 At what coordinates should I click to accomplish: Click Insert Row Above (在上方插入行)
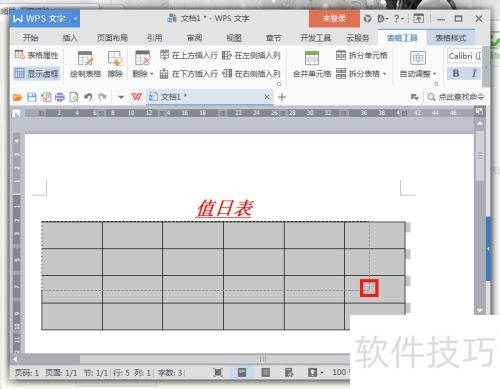[189, 55]
